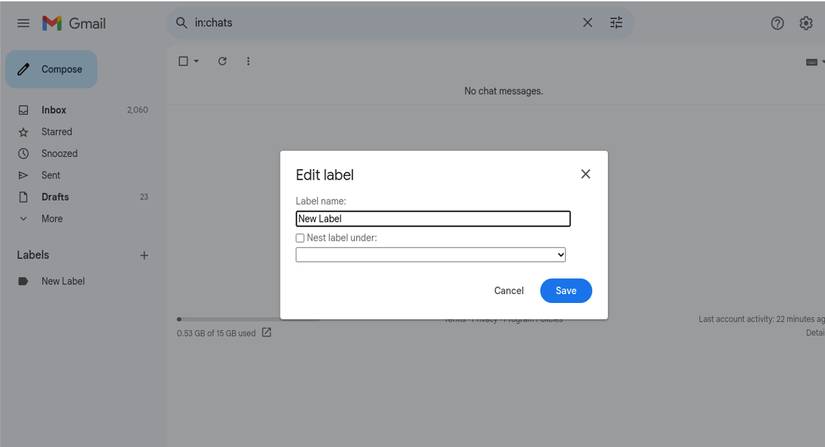
Task: Open the Support help icon
Action: (777, 23)
